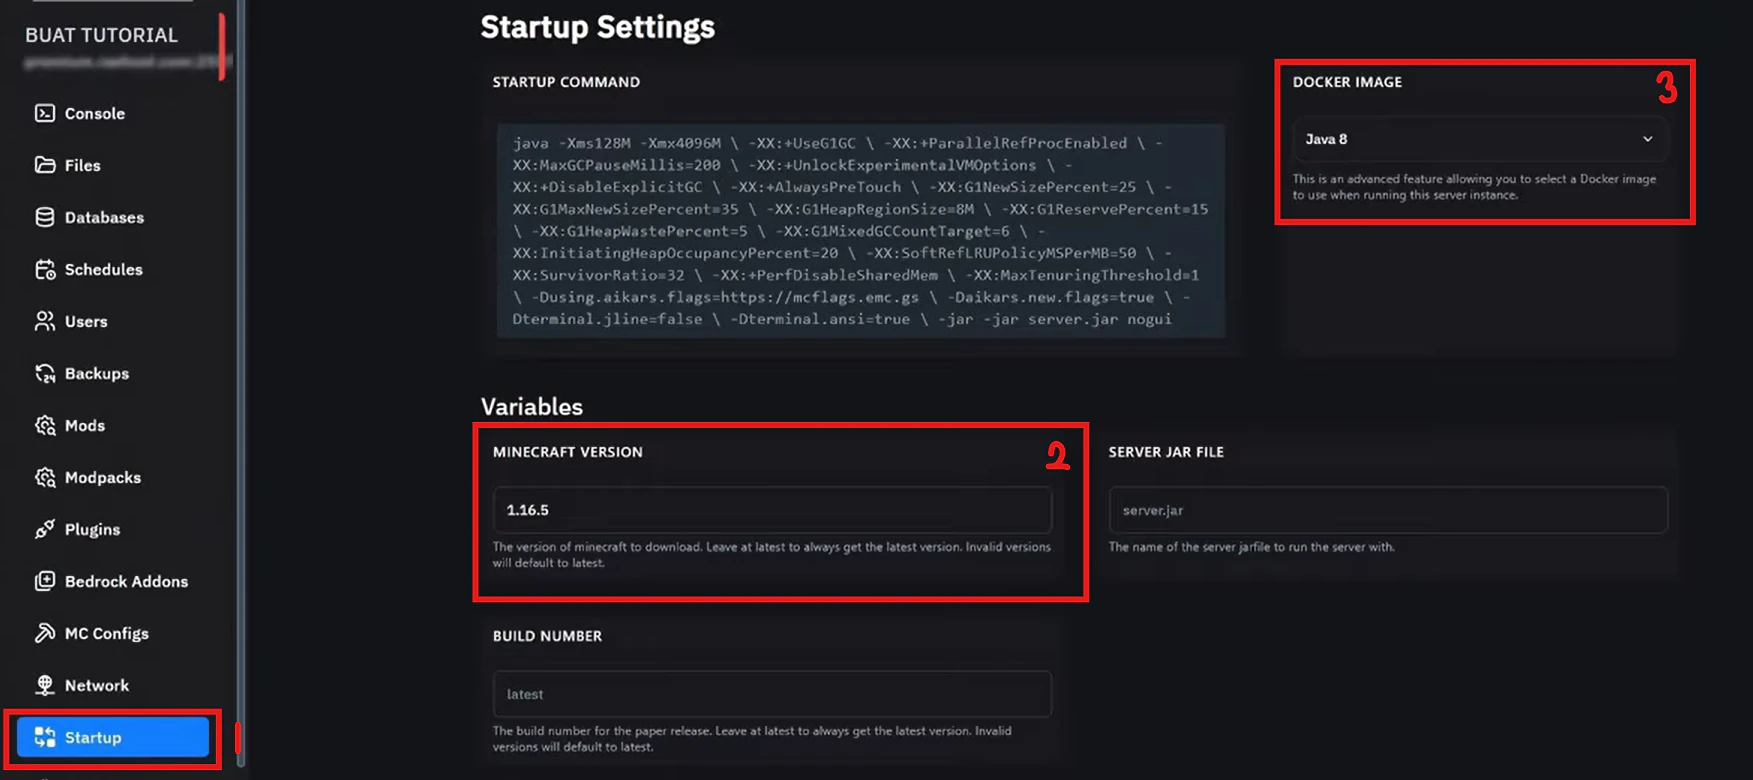Select the highlighted Startup menu item
This screenshot has height=780, width=1753.
pyautogui.click(x=113, y=737)
